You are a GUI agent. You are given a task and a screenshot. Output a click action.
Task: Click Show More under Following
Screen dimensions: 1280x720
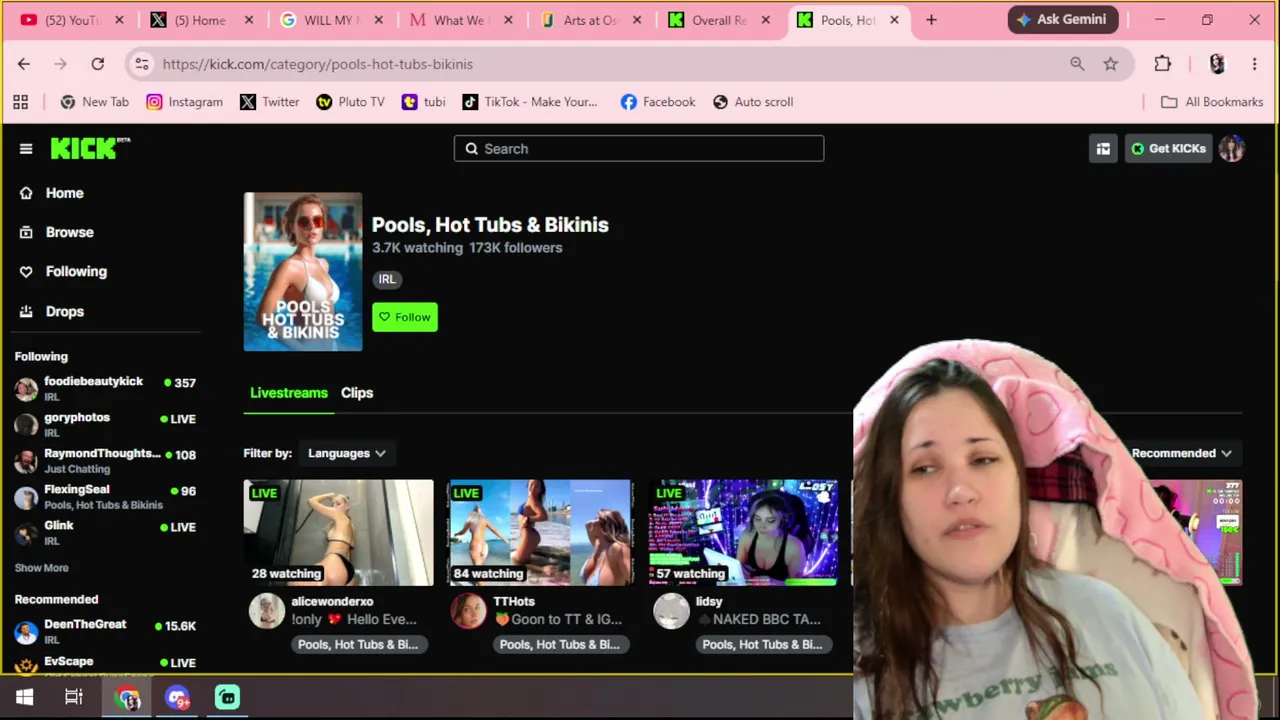click(x=42, y=568)
